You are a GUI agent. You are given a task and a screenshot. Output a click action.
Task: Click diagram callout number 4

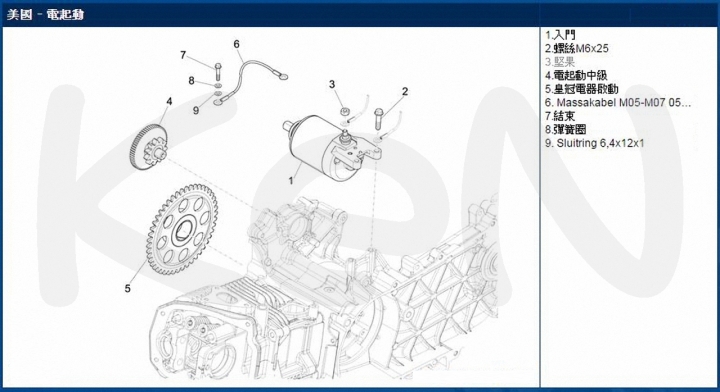click(x=169, y=101)
